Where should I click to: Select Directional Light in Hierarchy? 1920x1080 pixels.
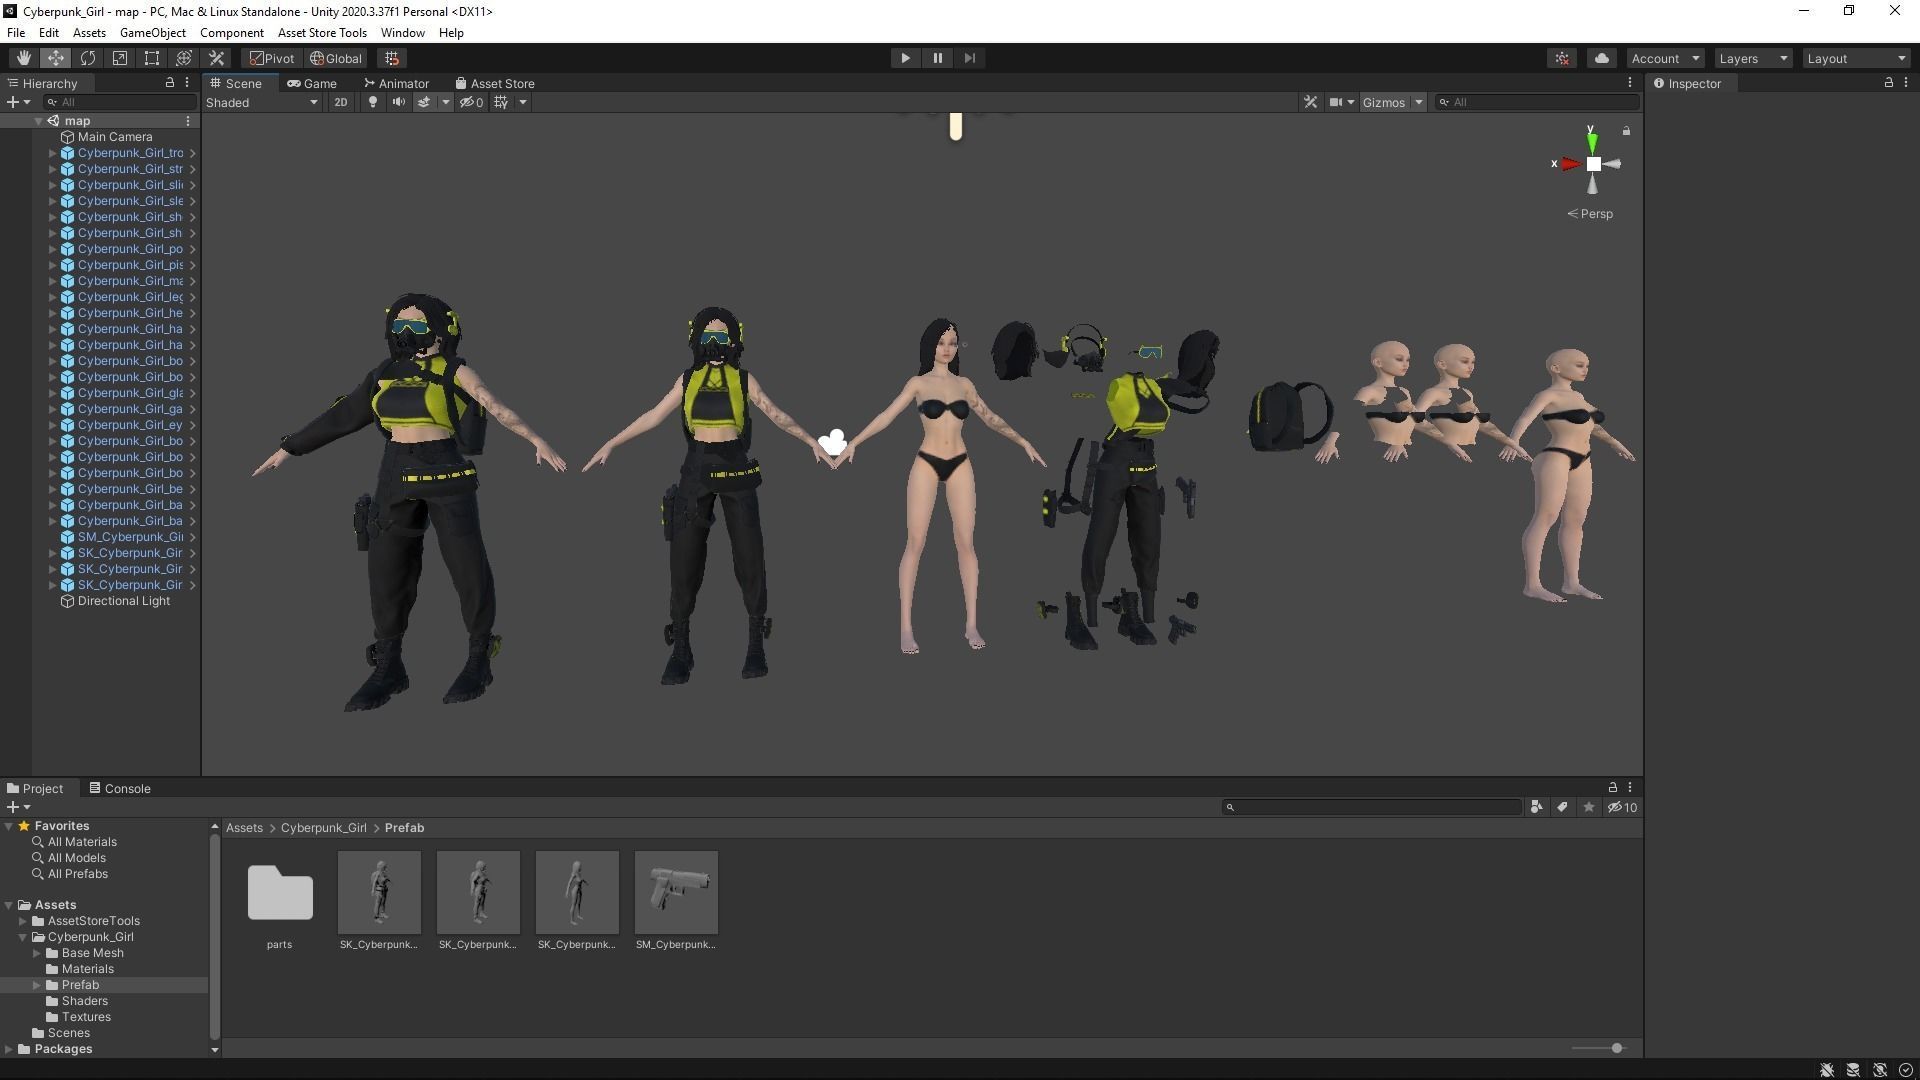point(124,601)
